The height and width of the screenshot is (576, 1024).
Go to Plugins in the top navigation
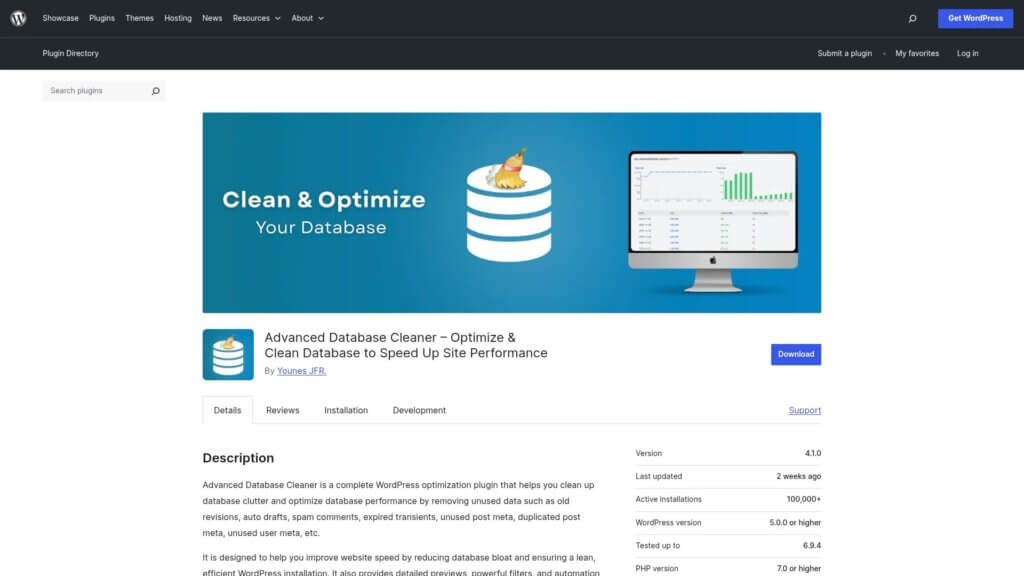[x=102, y=18]
